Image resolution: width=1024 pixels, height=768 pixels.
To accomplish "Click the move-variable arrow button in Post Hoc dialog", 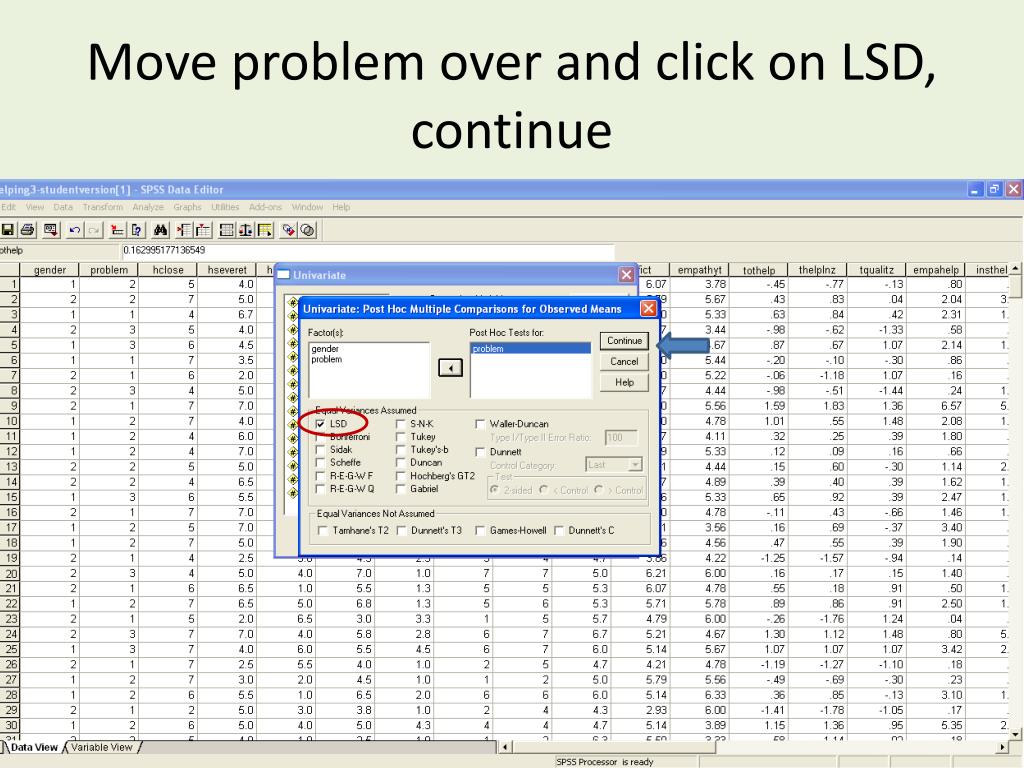I will pos(450,368).
